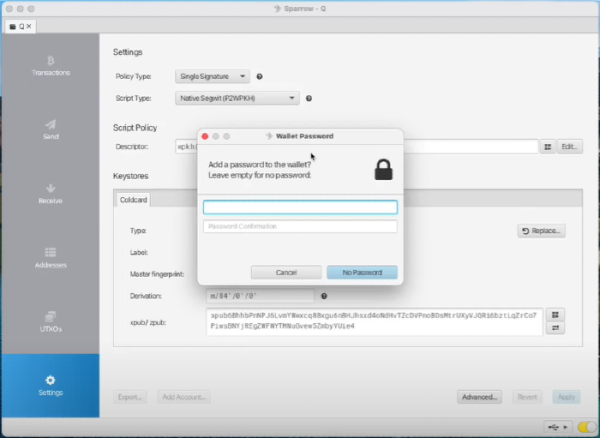The height and width of the screenshot is (438, 600).
Task: Click the Advanced... button
Action: tap(479, 396)
